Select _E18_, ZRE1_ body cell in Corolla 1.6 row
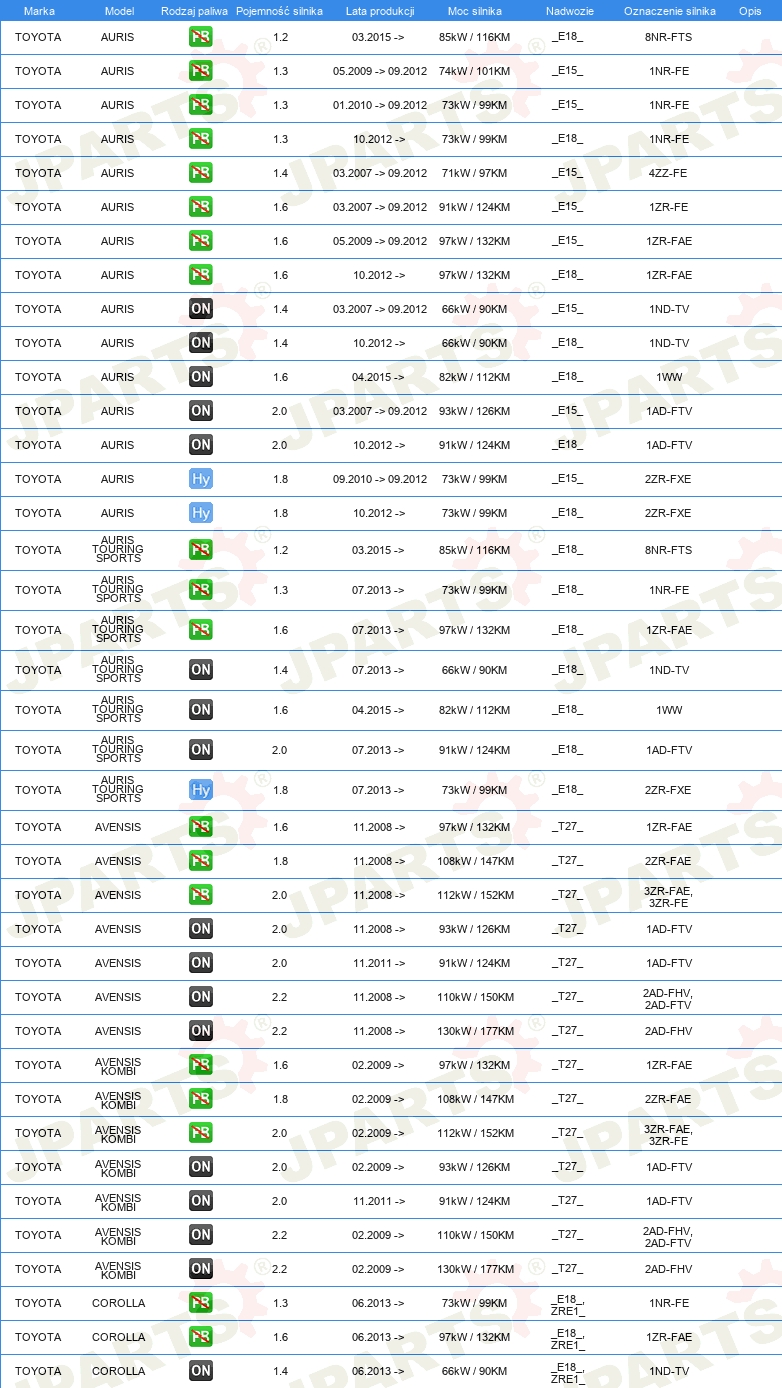Screen dimensions: 782x1388 (568, 1337)
